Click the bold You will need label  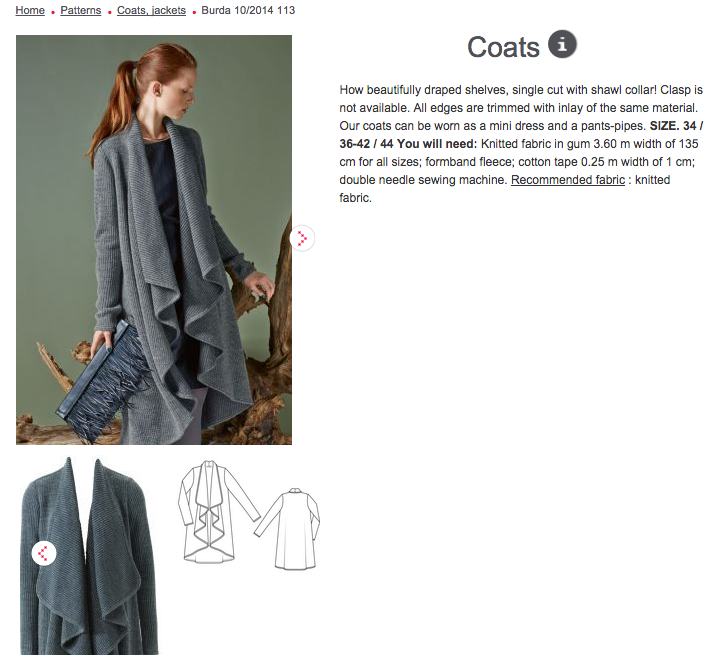[437, 144]
